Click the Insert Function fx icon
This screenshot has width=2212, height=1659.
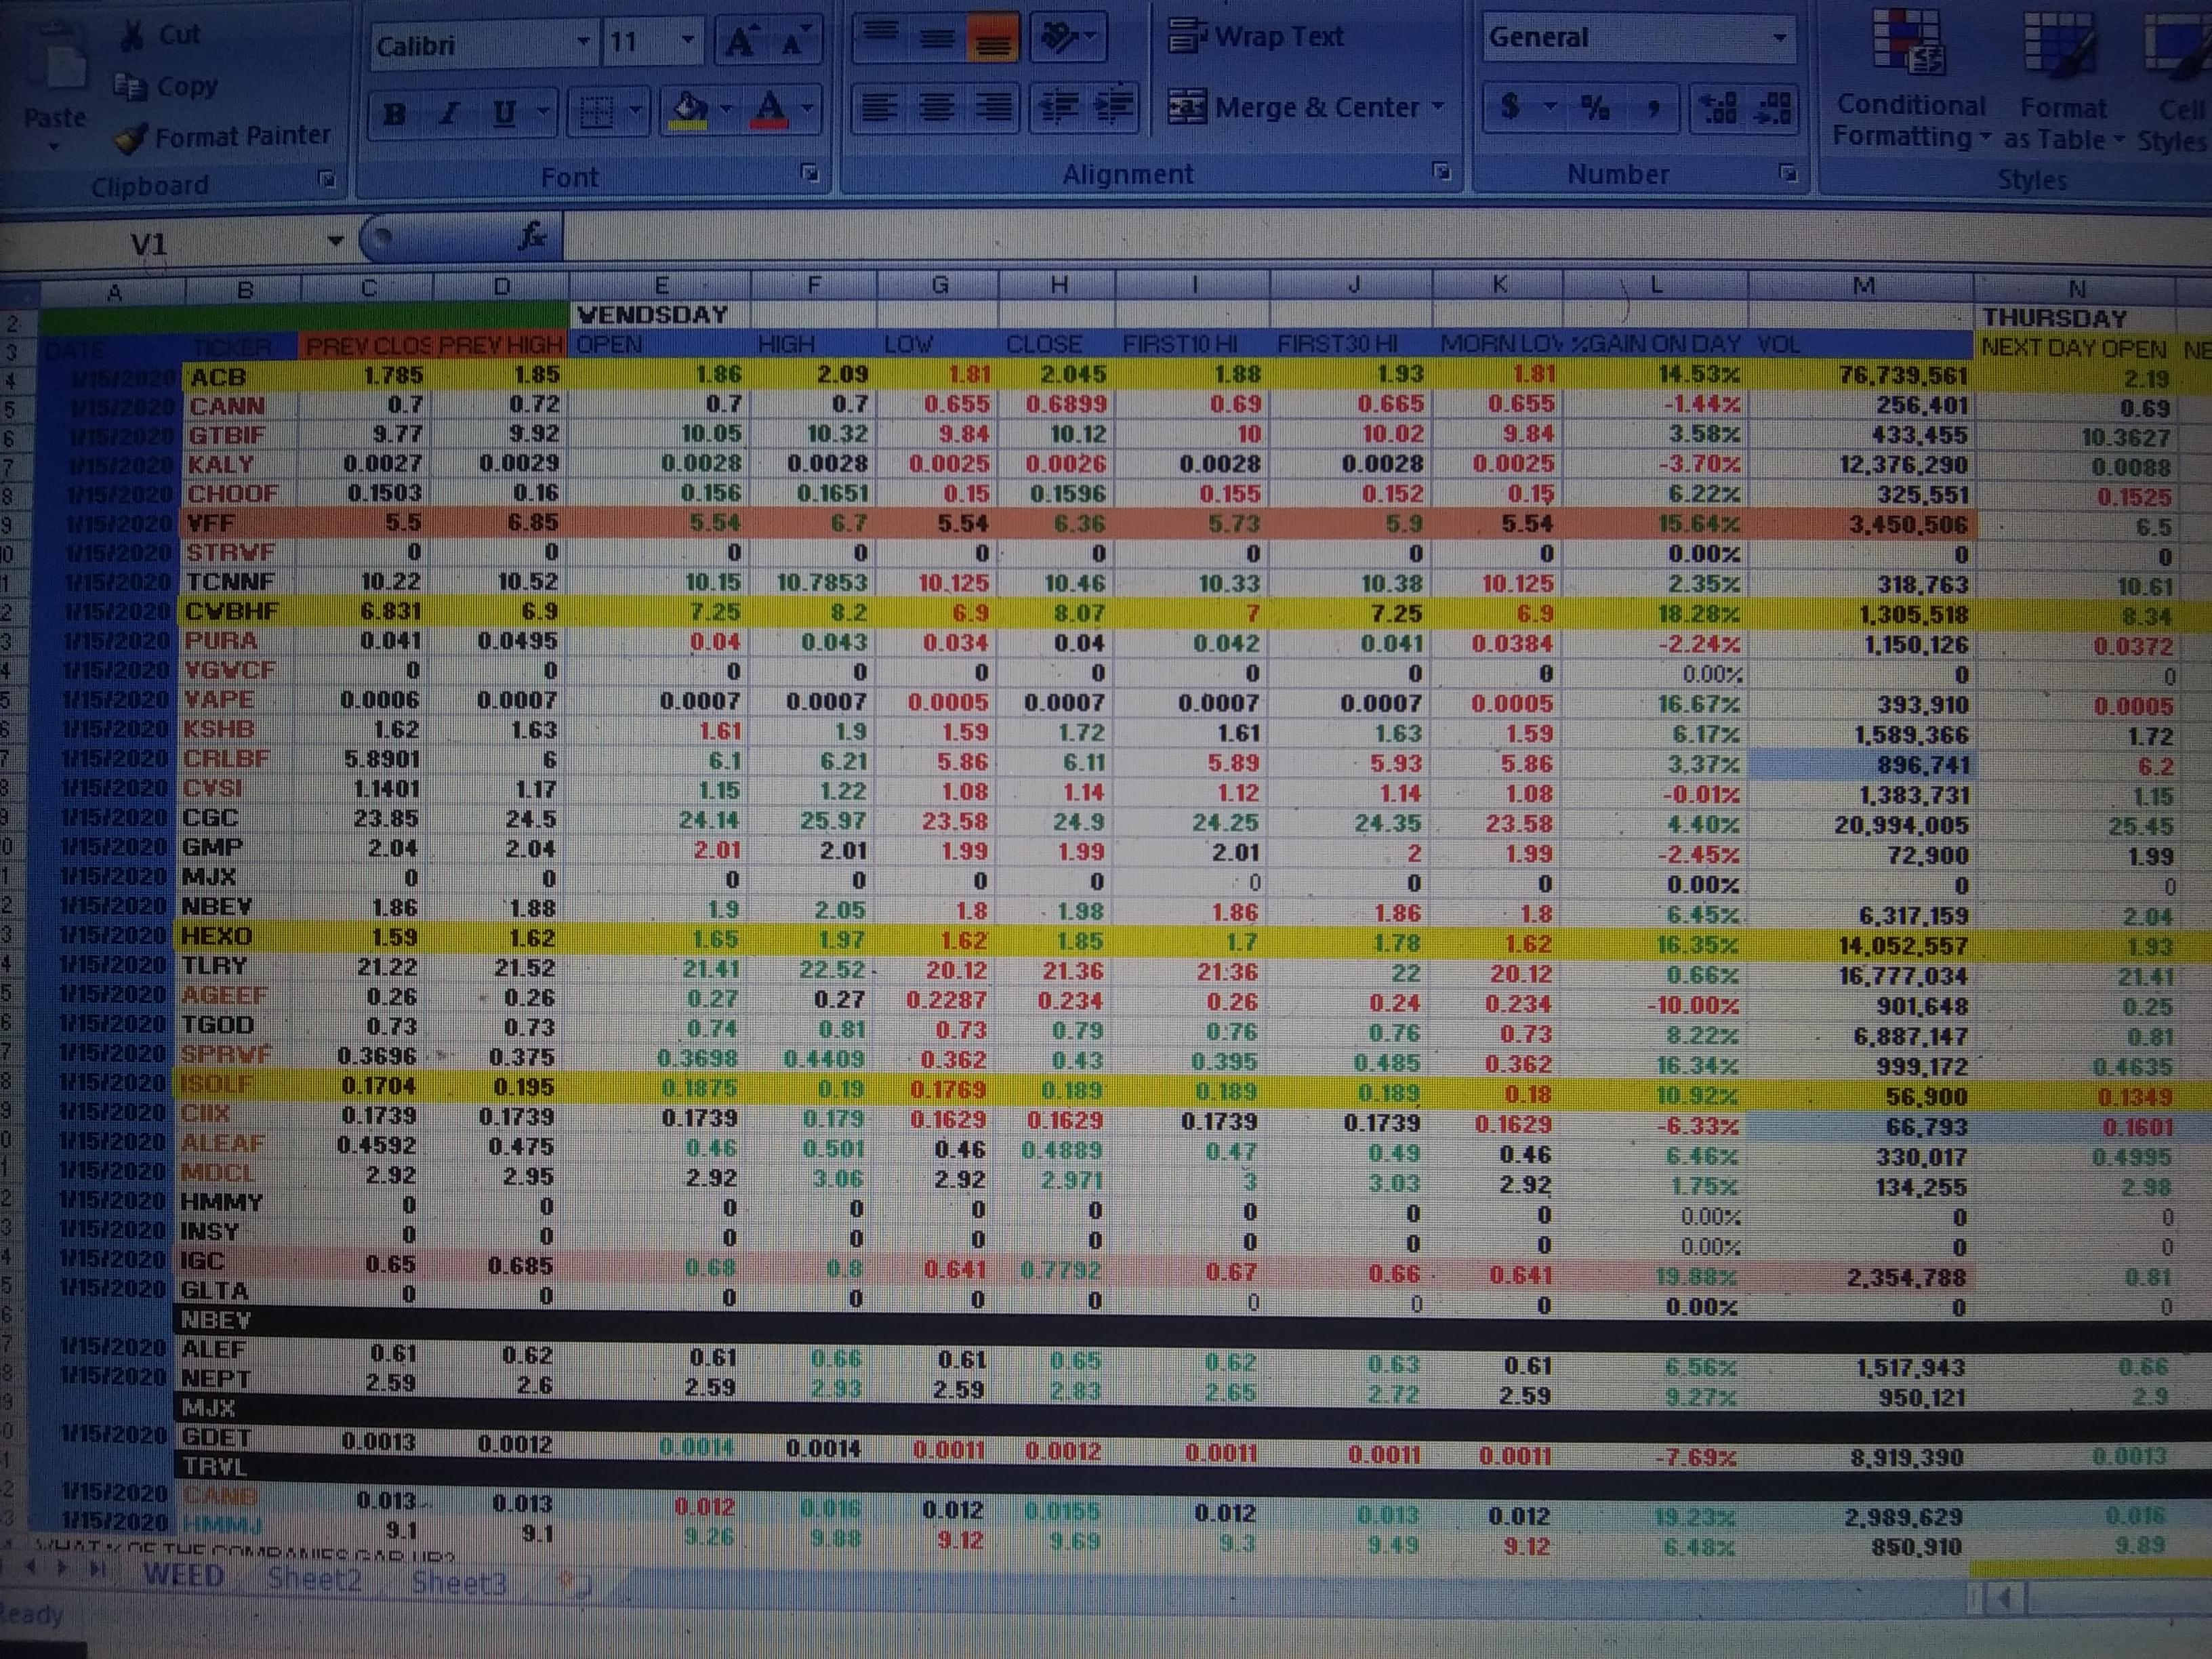[532, 237]
